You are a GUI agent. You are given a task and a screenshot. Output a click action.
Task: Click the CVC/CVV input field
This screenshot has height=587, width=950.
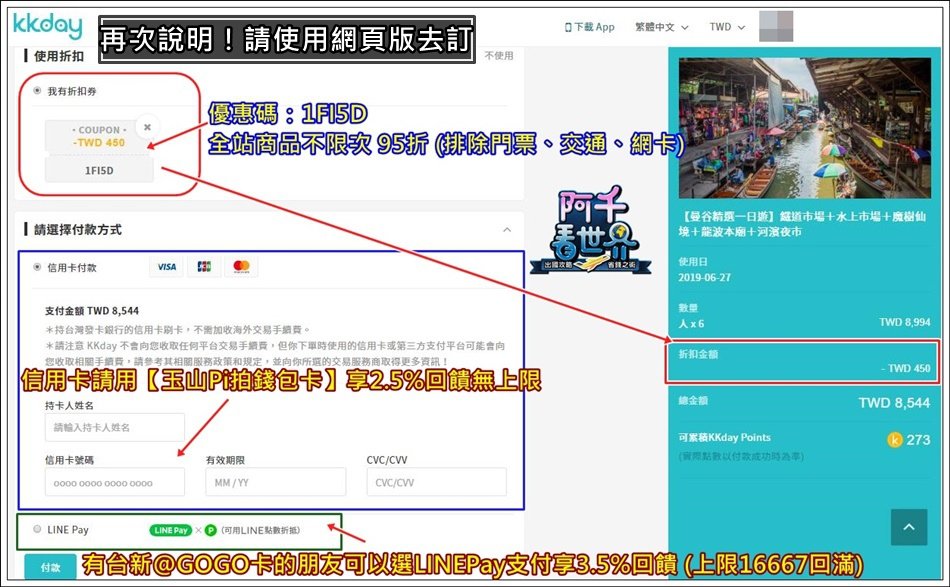436,483
